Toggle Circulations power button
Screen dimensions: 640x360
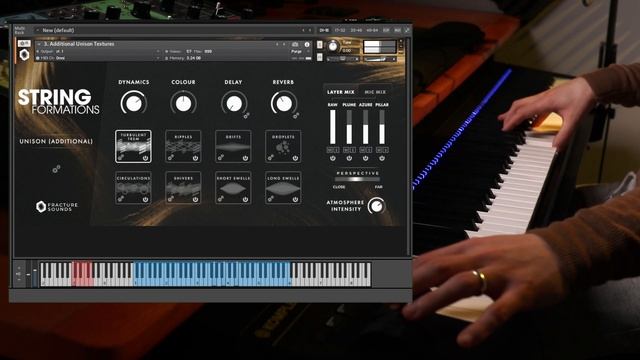pyautogui.click(x=145, y=199)
